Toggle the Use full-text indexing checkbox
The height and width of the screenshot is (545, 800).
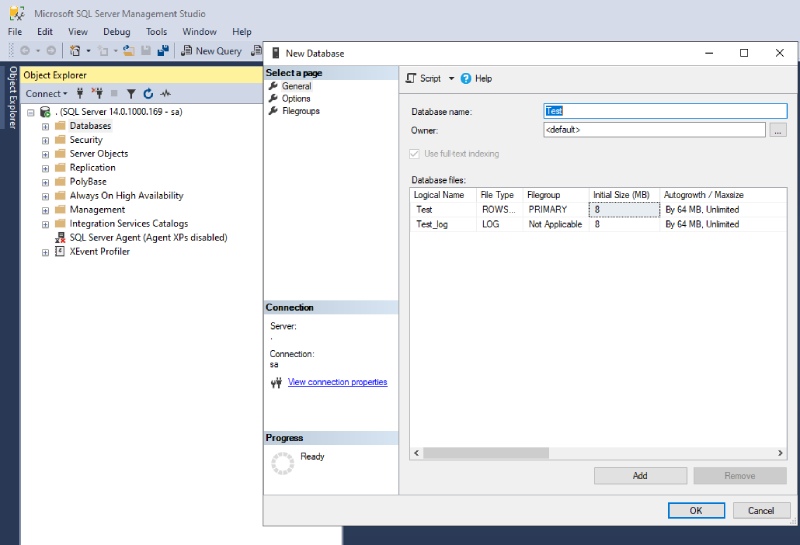click(415, 154)
